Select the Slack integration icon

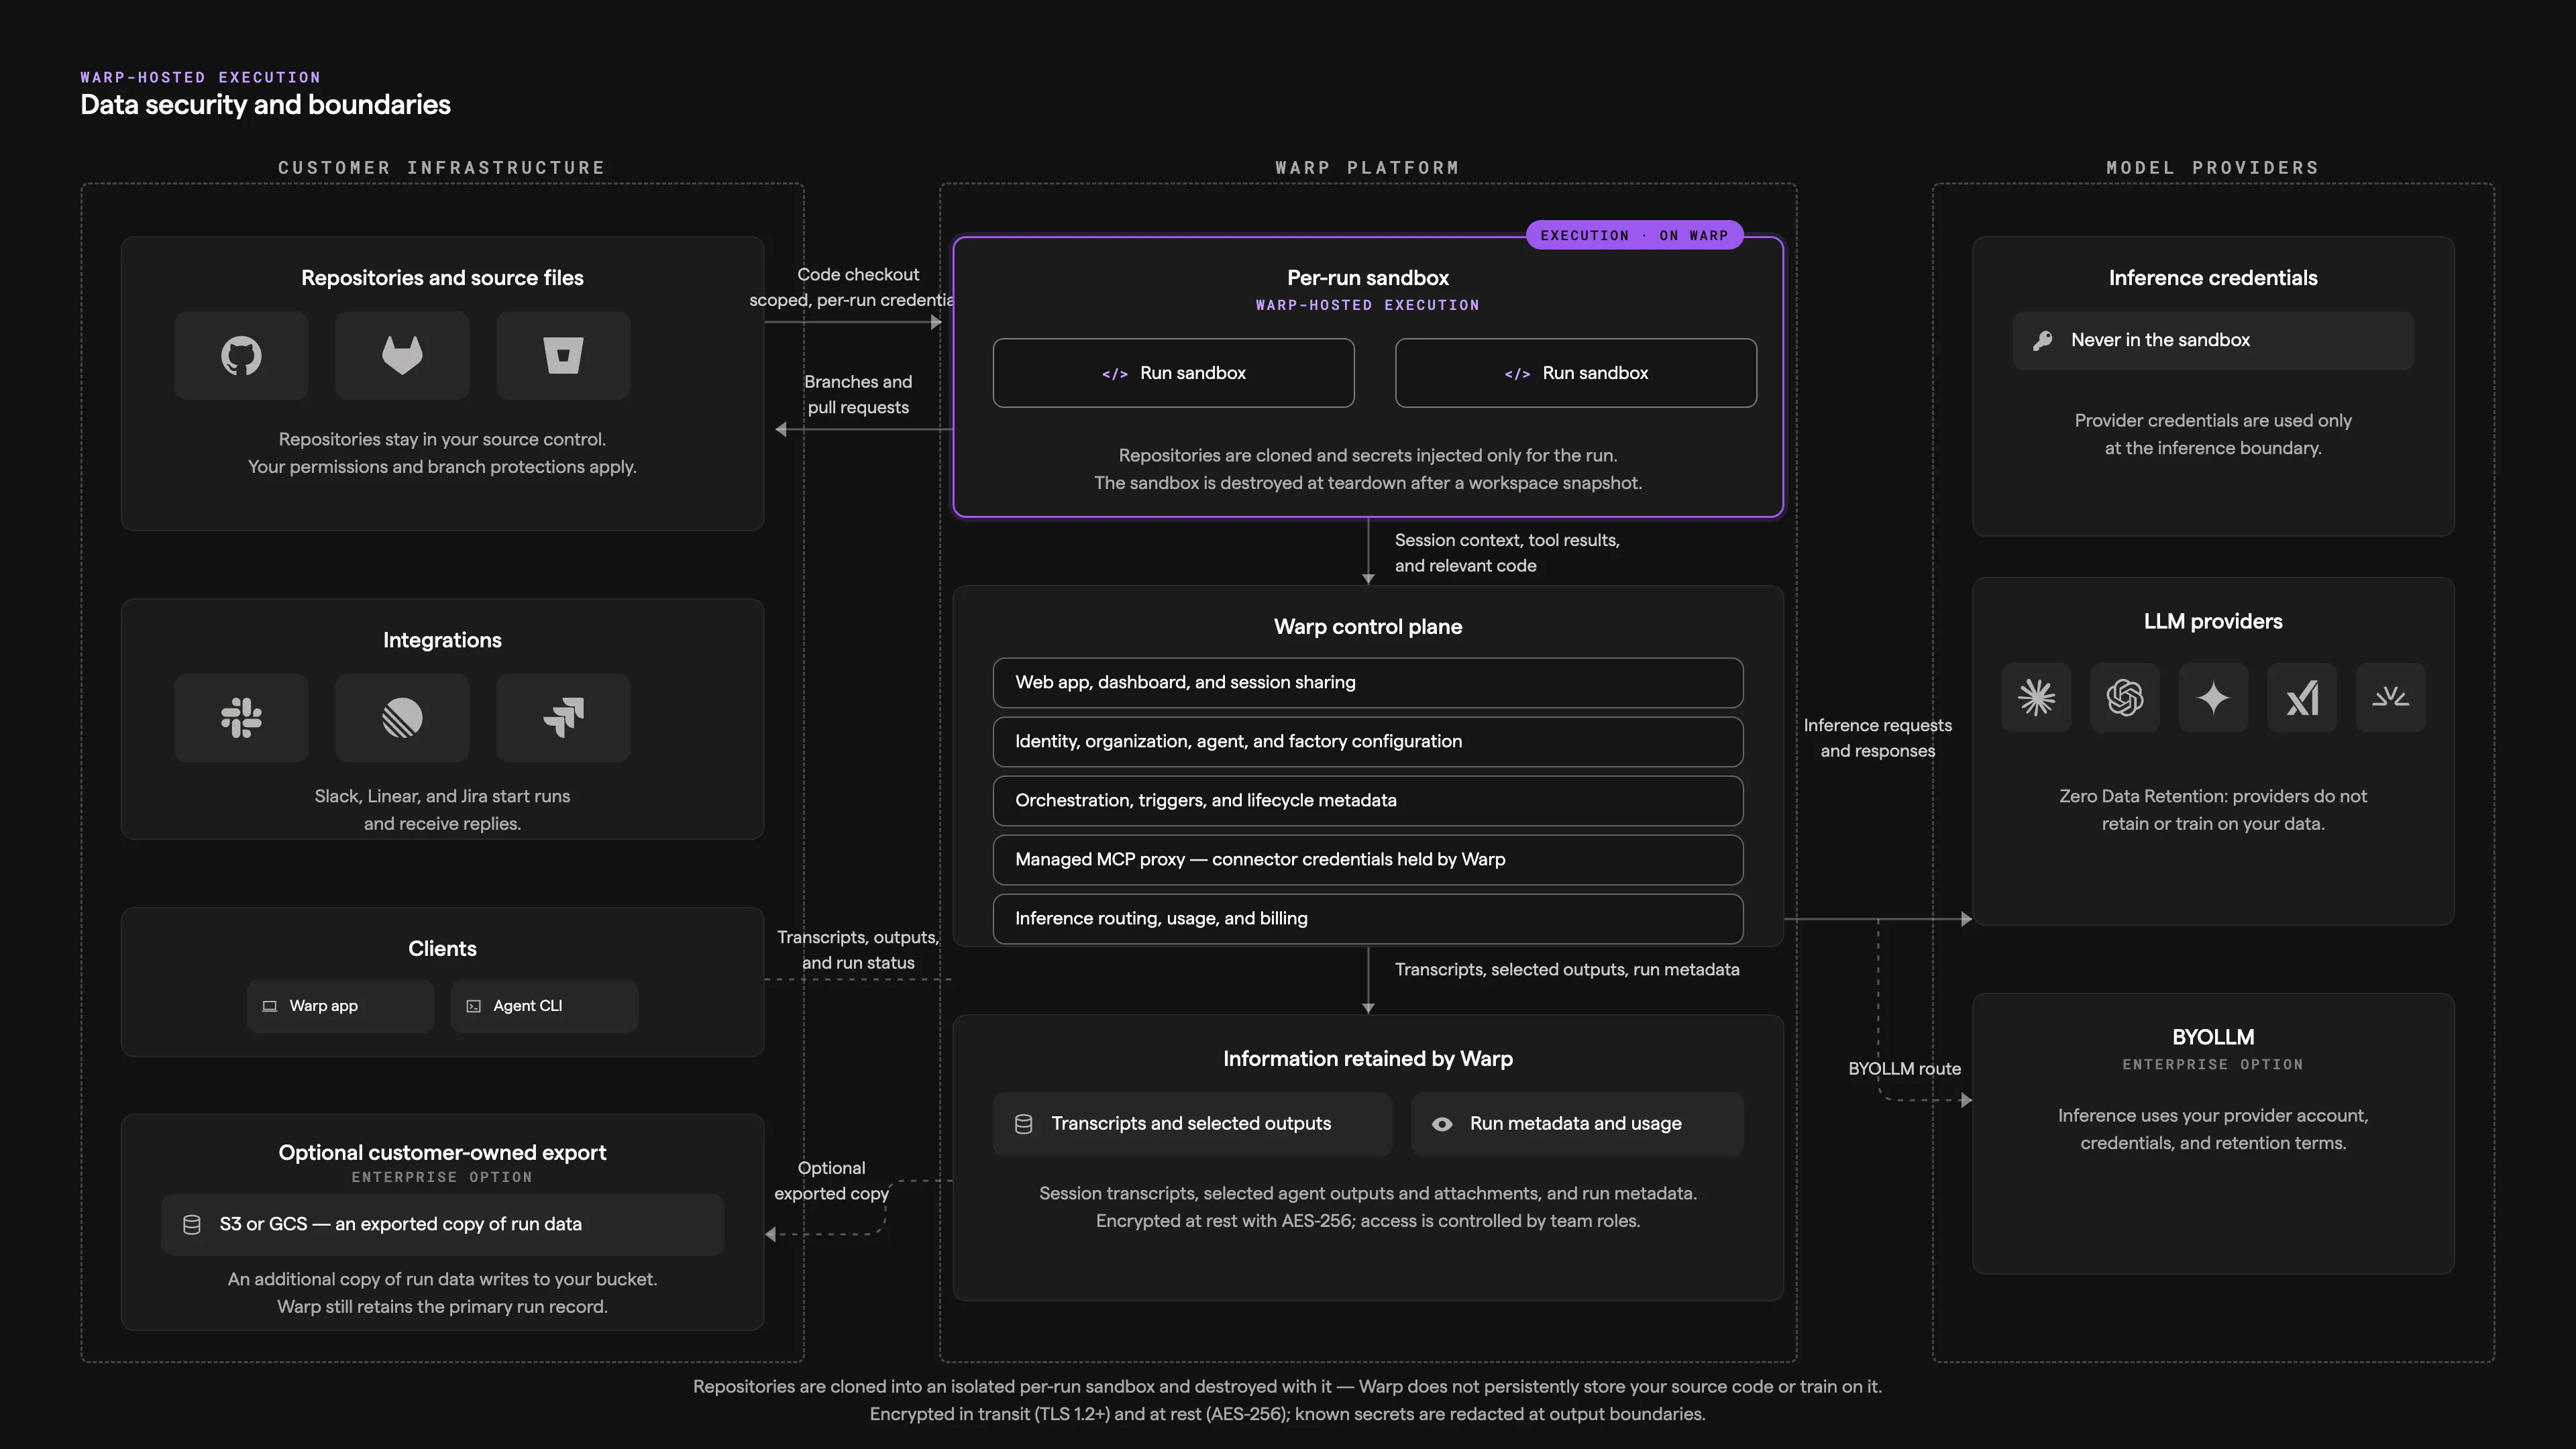(241, 717)
